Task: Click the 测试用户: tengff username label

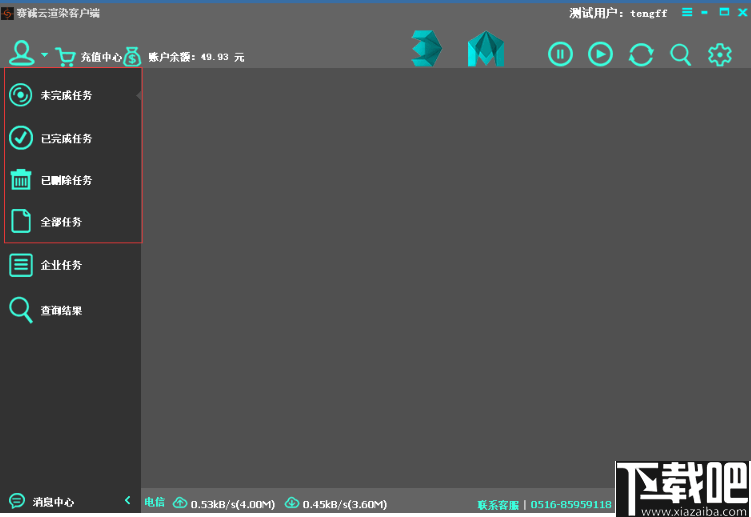Action: [x=618, y=13]
